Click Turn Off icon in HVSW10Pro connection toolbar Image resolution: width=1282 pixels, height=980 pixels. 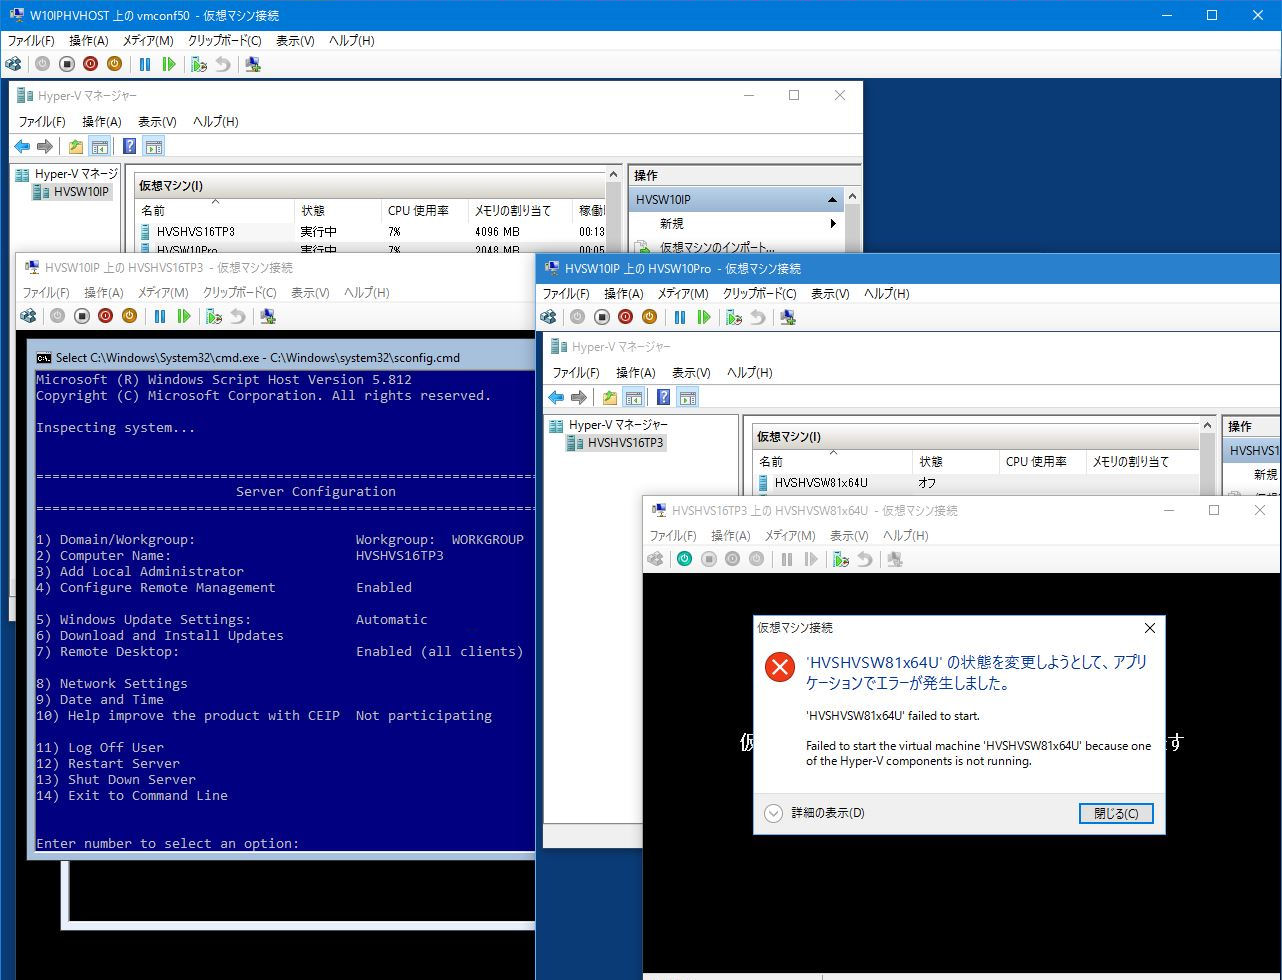pos(601,317)
